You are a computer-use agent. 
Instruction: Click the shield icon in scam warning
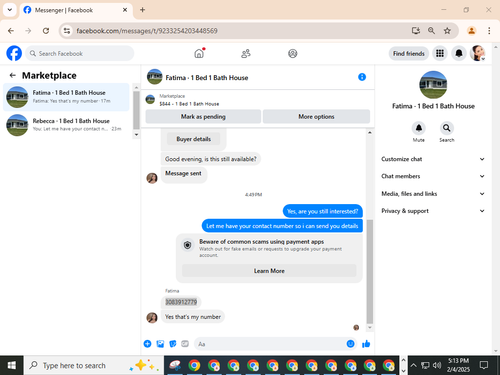click(x=188, y=245)
